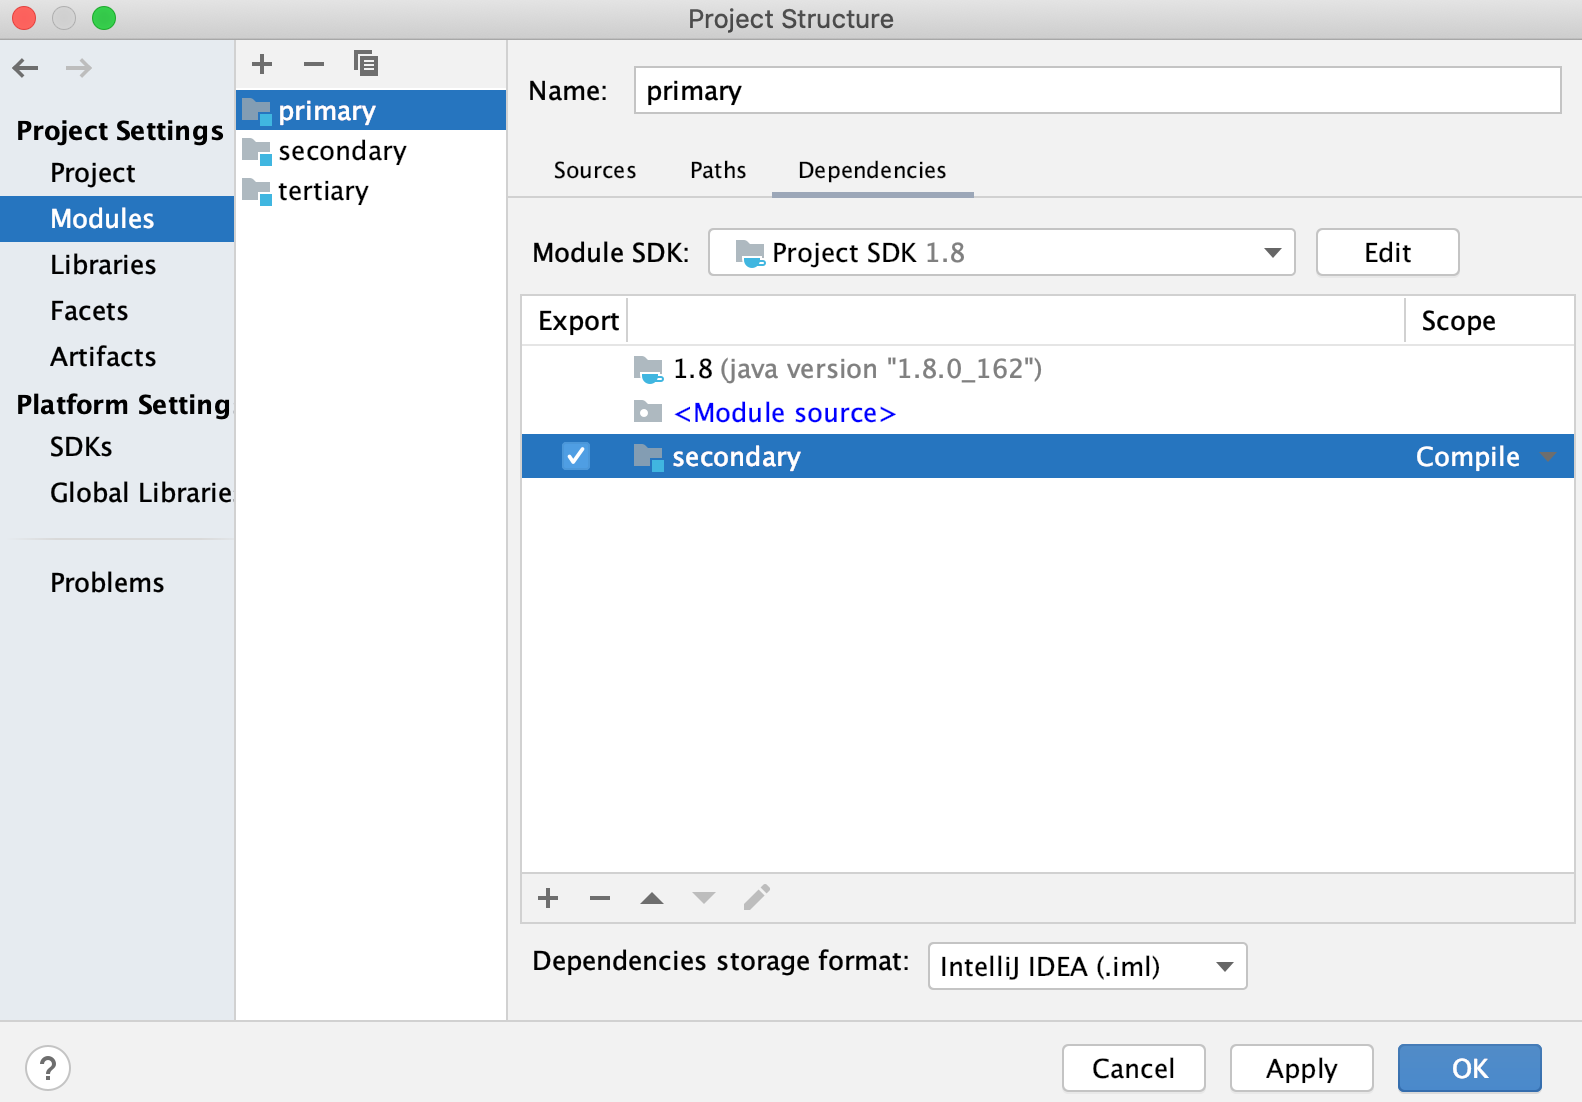Expand the Compile scope dropdown
The height and width of the screenshot is (1102, 1582).
pos(1547,456)
